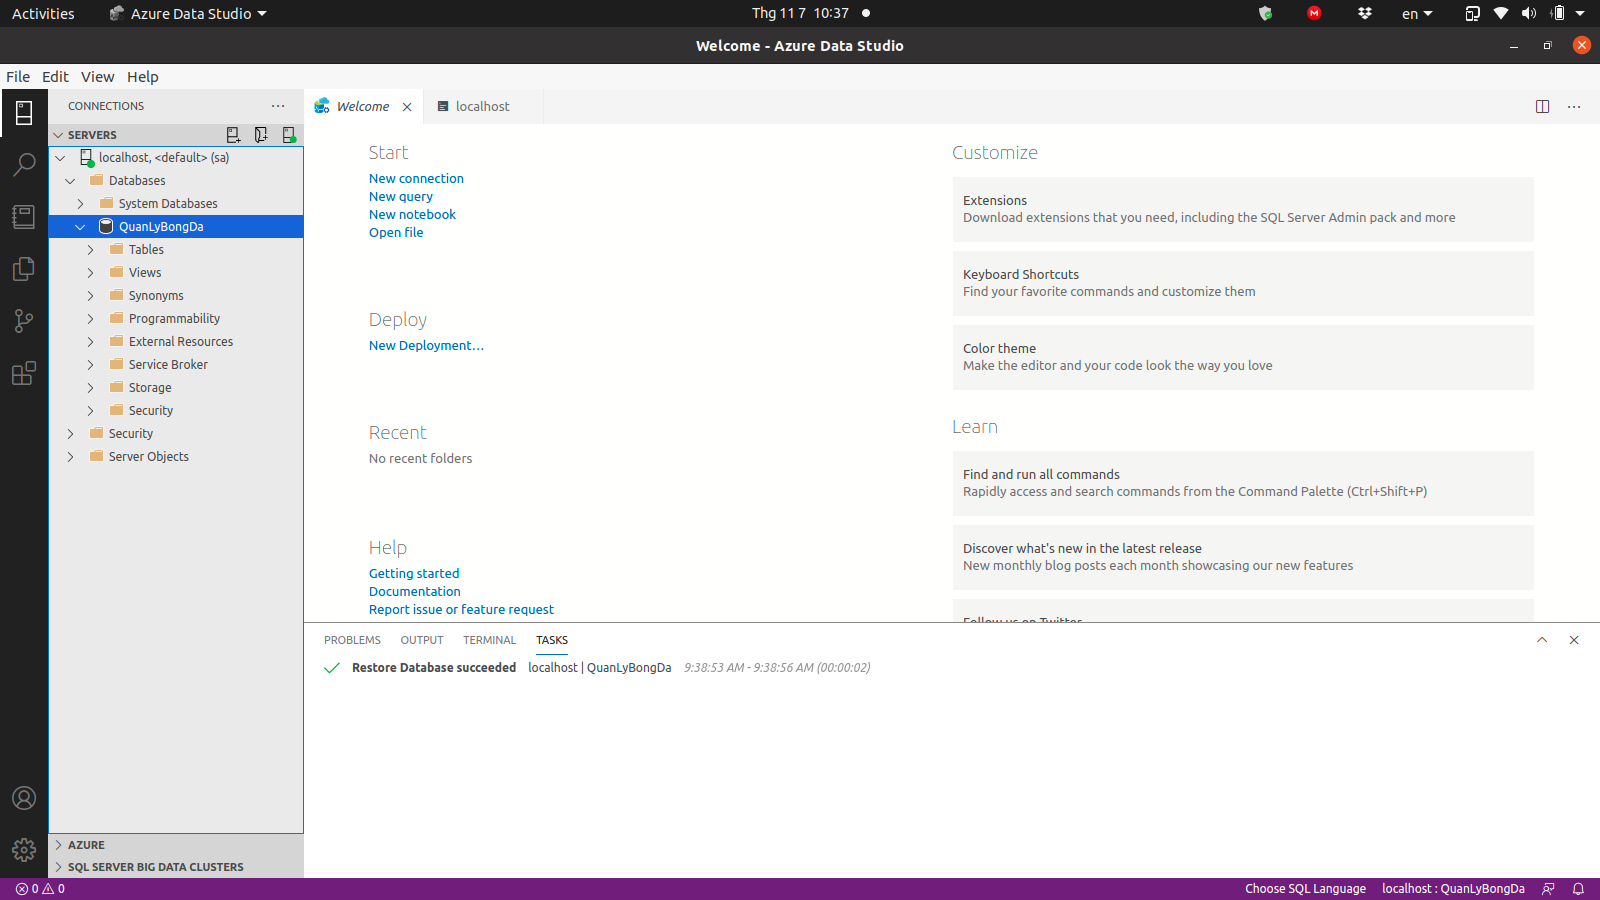Image resolution: width=1600 pixels, height=900 pixels.
Task: Open the Notebooks view icon
Action: (x=24, y=217)
